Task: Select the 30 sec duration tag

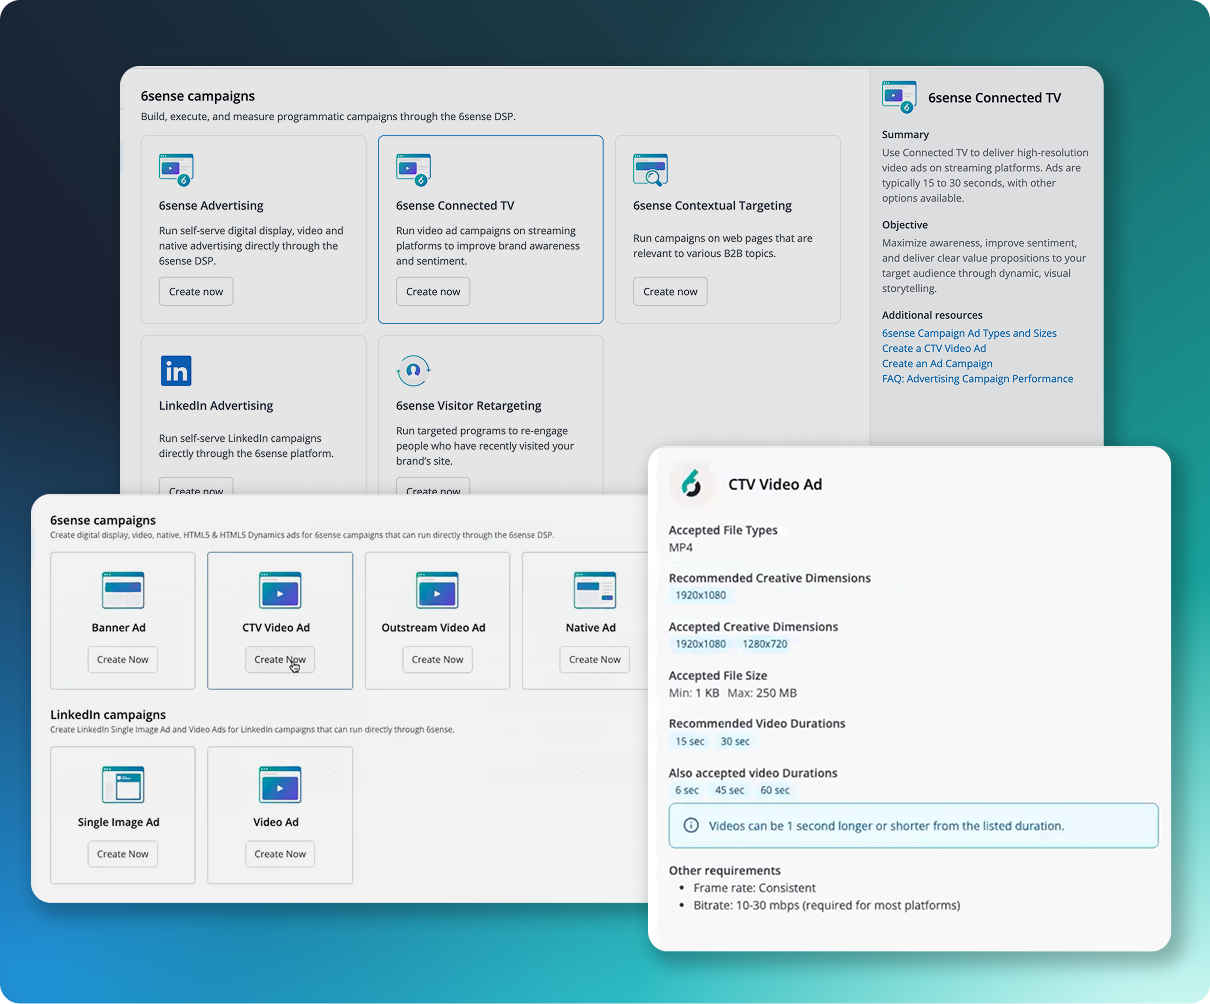Action: (735, 742)
